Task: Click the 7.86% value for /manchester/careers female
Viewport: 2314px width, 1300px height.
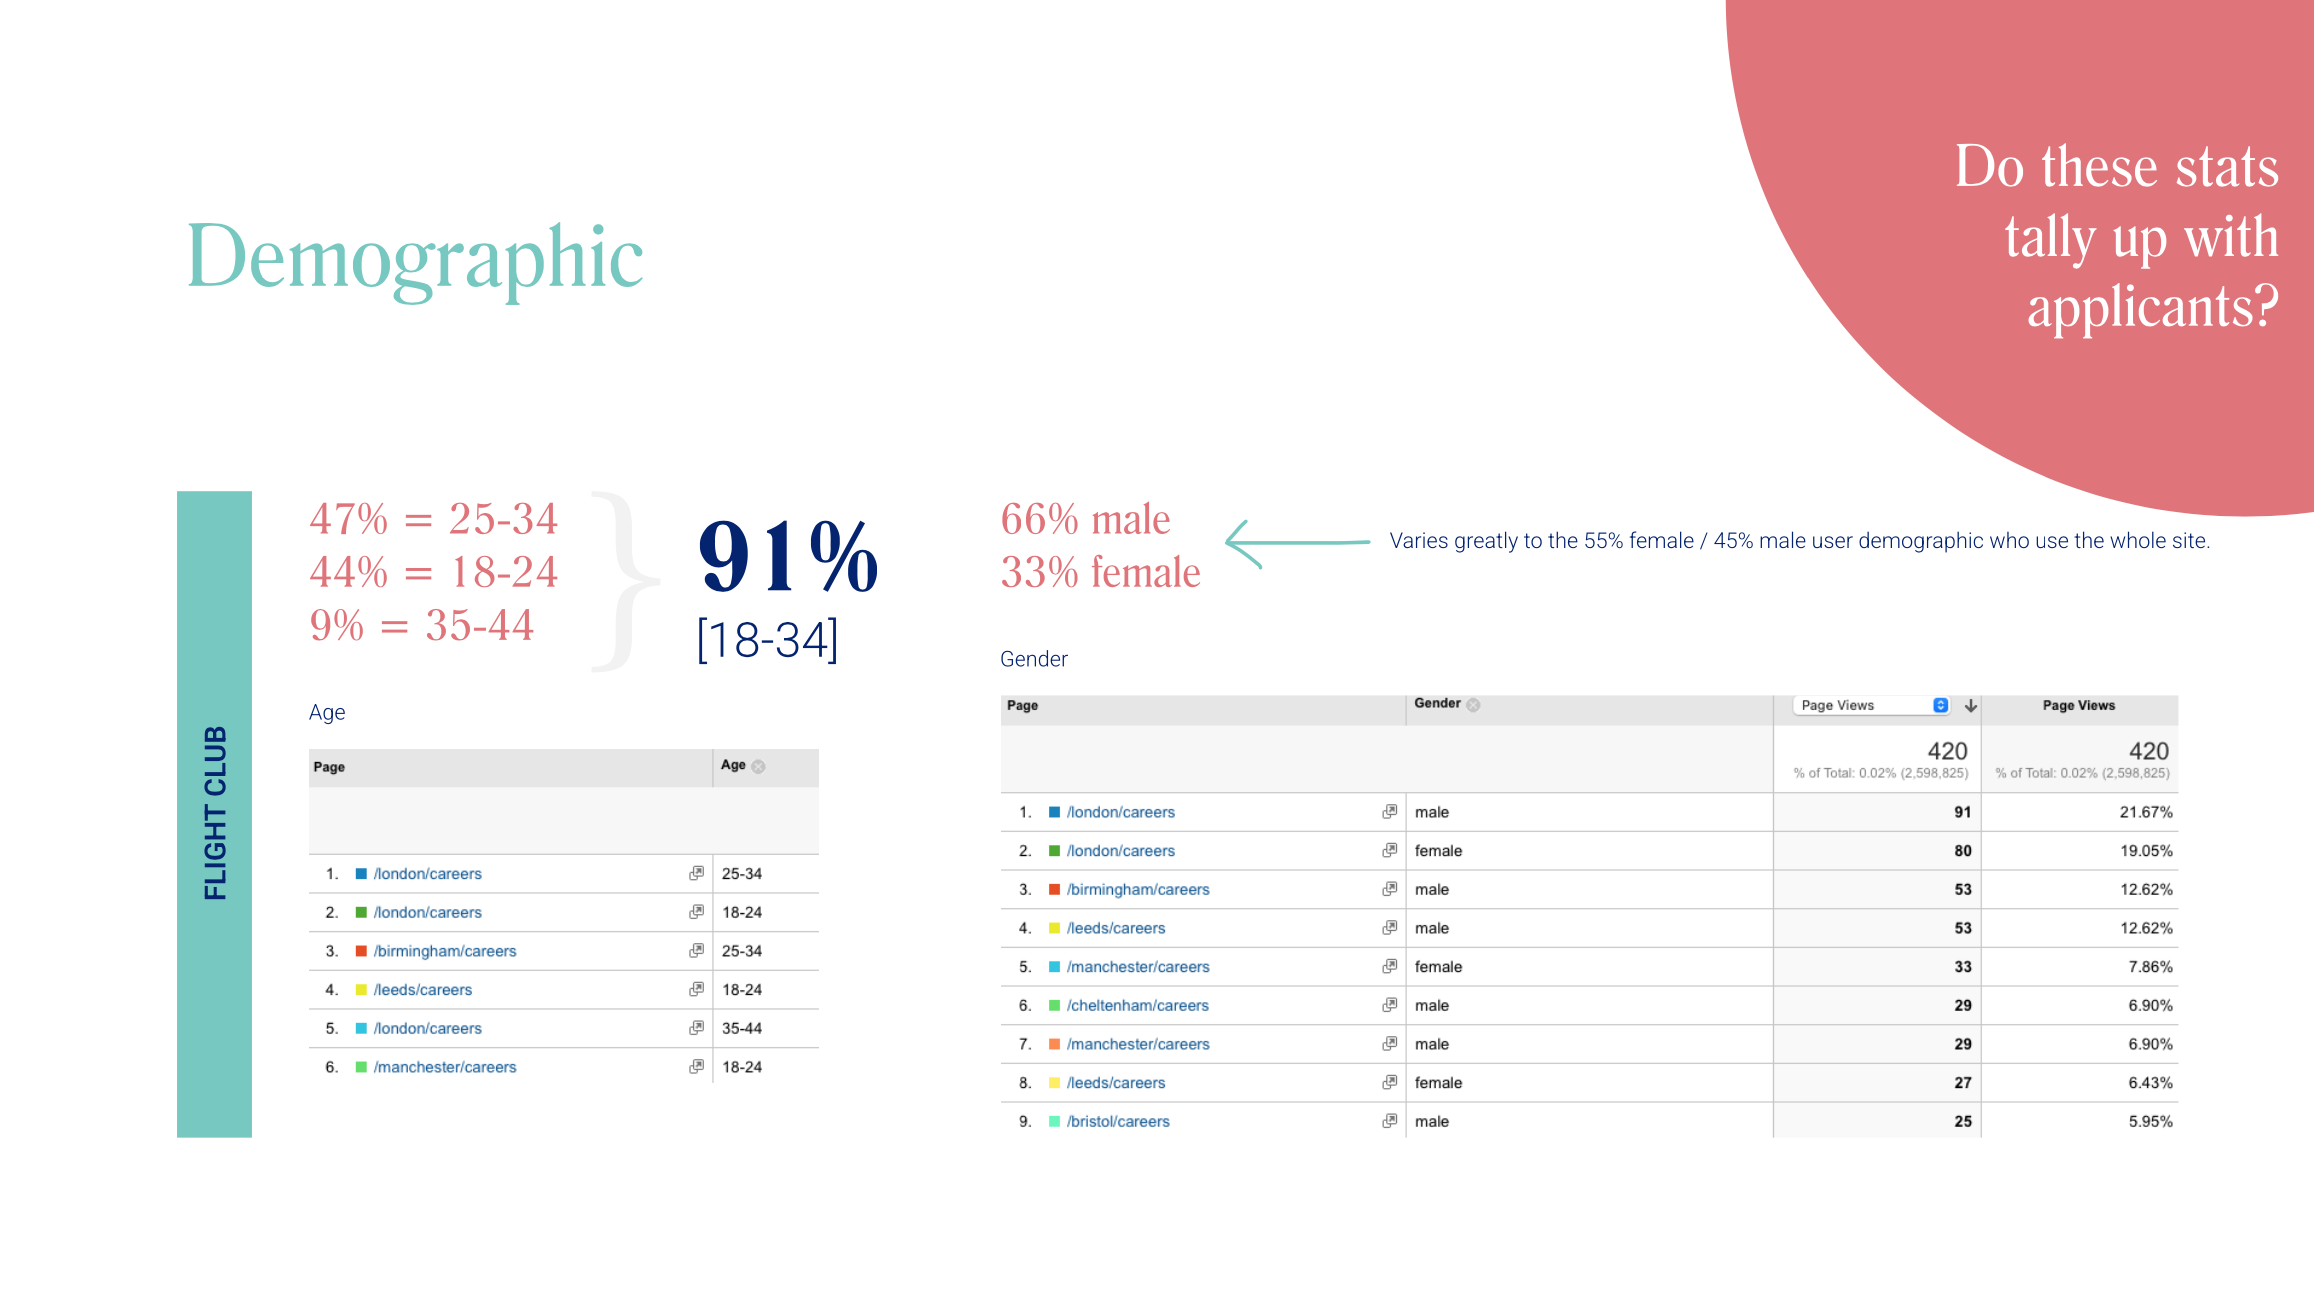Action: tap(2150, 967)
